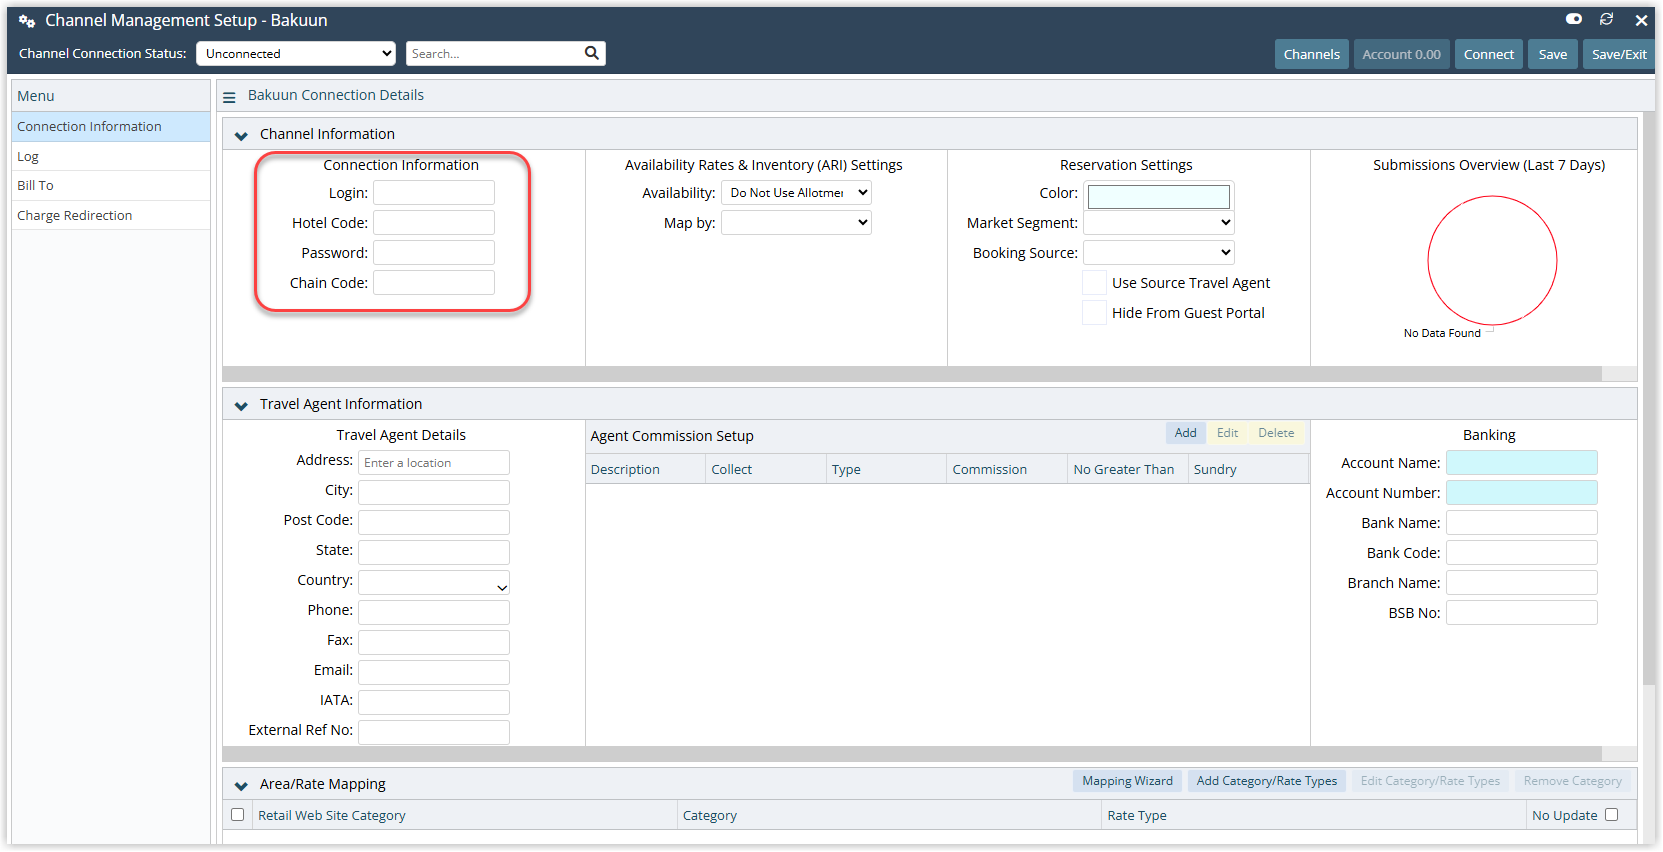This screenshot has width=1663, height=852.
Task: Click the Channels button
Action: 1312,54
